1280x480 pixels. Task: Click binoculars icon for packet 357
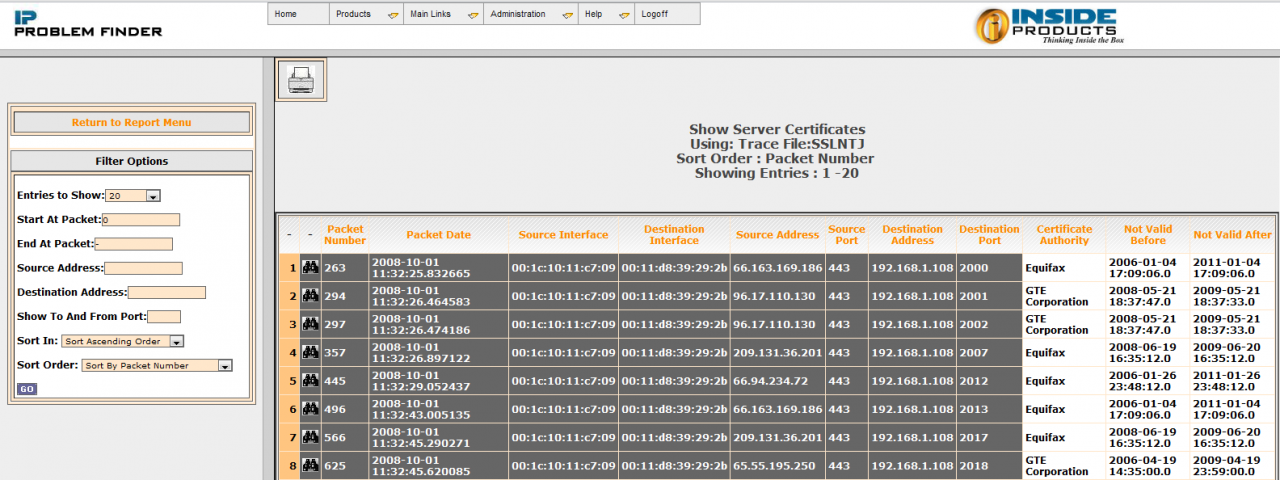pyautogui.click(x=310, y=353)
